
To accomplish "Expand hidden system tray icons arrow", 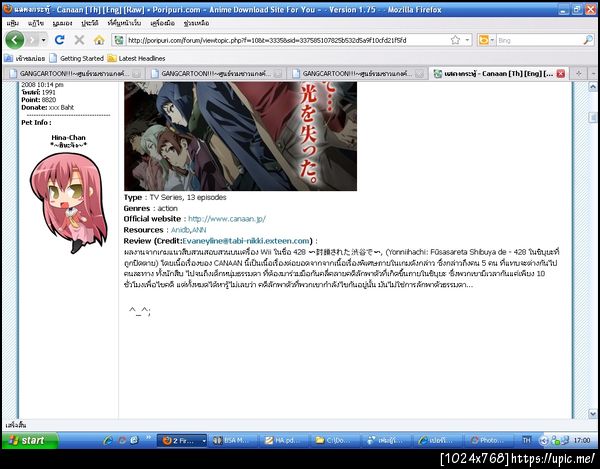I will [543, 441].
